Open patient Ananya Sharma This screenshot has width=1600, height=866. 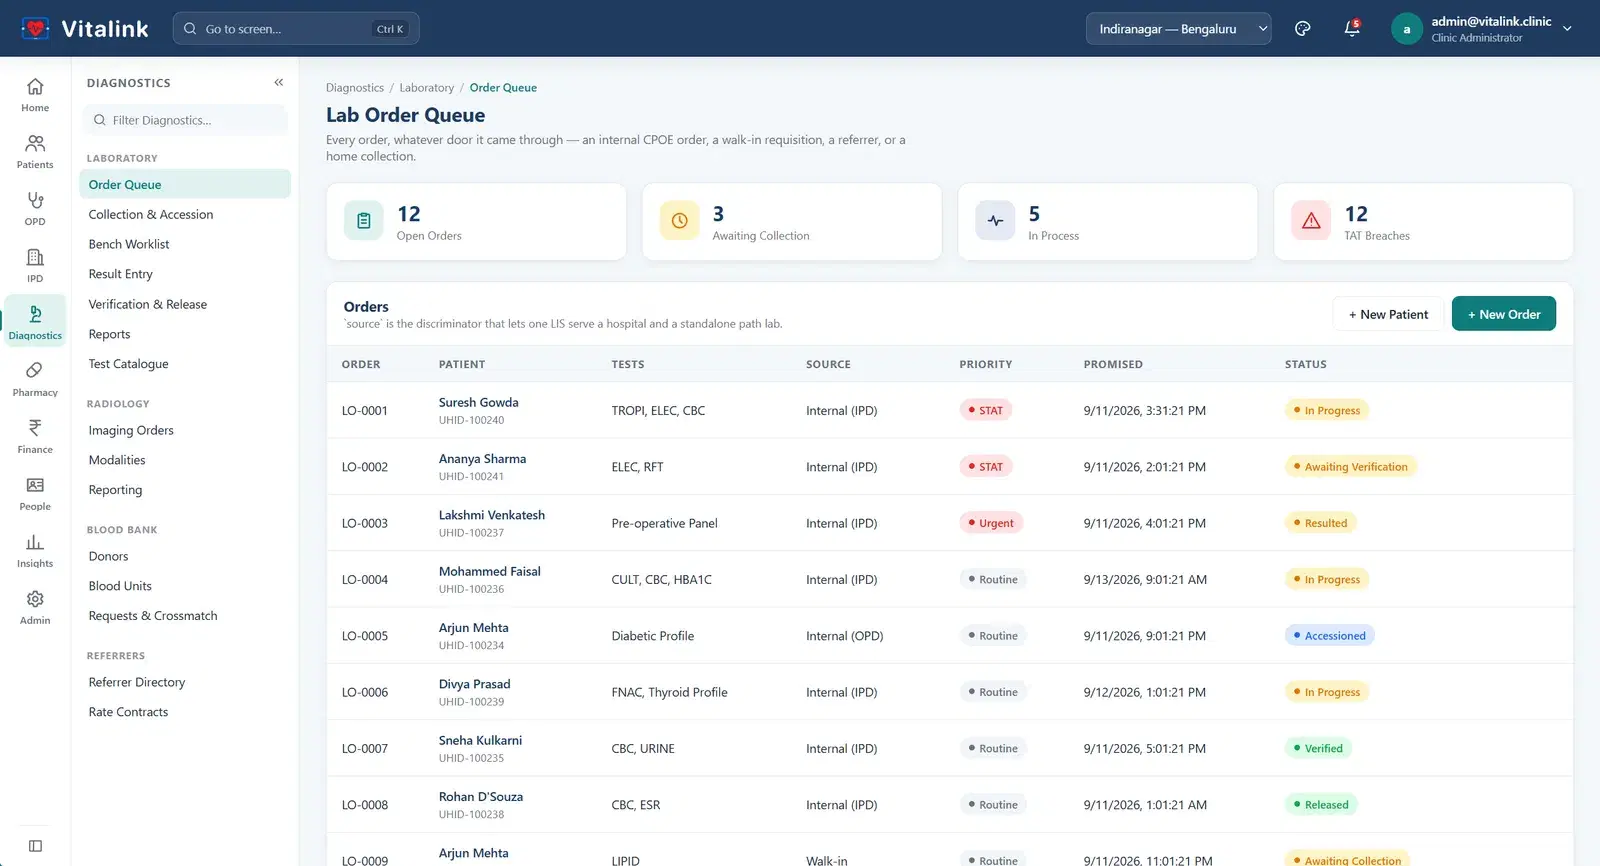point(482,459)
